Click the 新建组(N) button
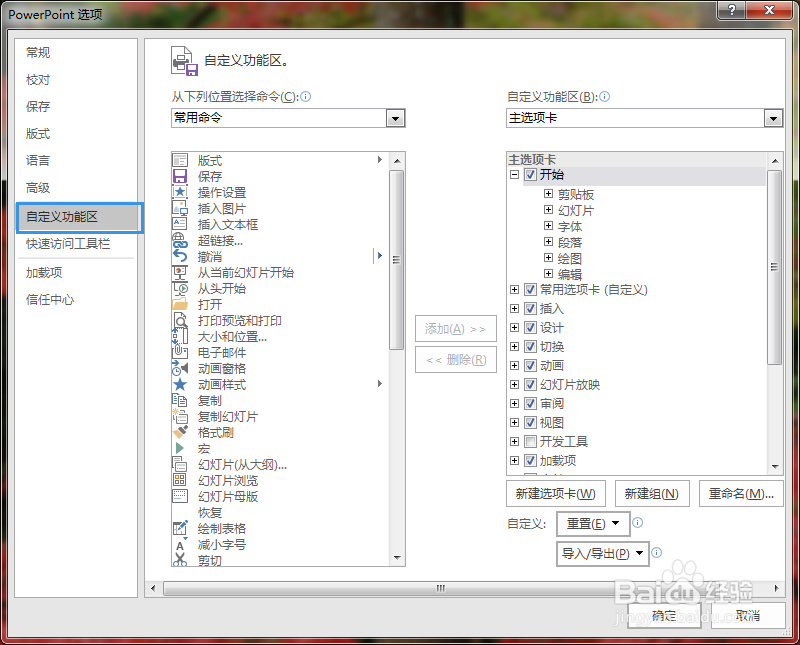Viewport: 800px width, 645px height. pos(652,493)
